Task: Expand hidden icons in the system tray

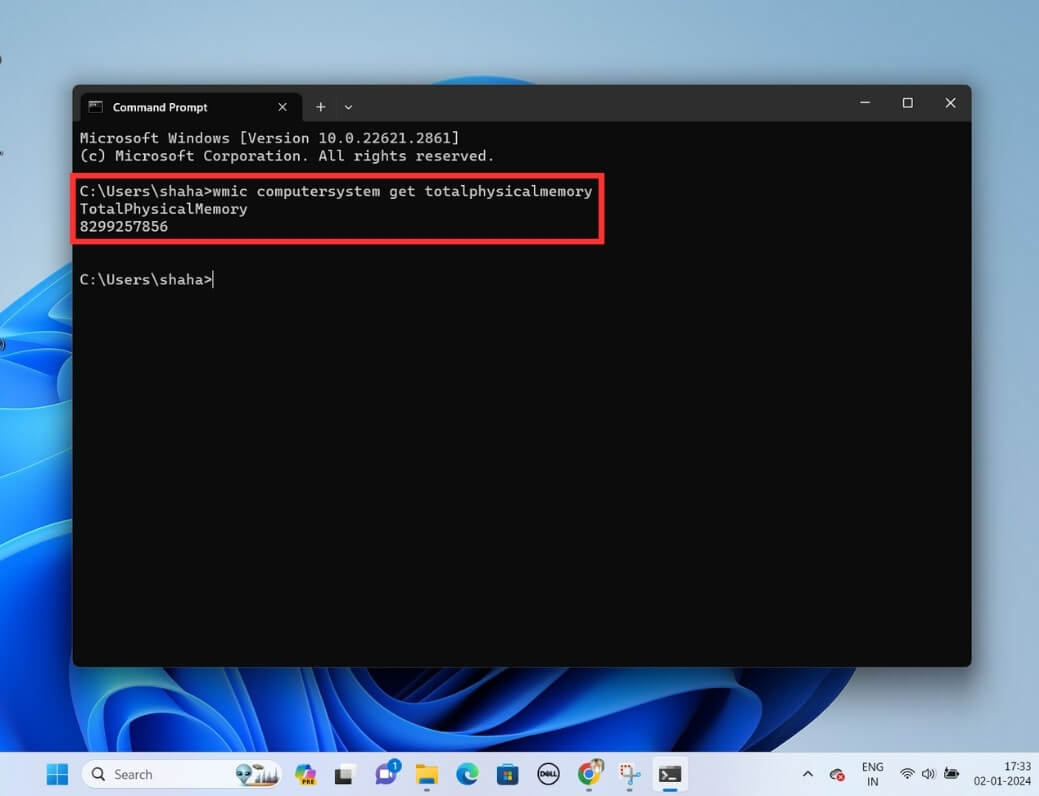Action: coord(808,774)
